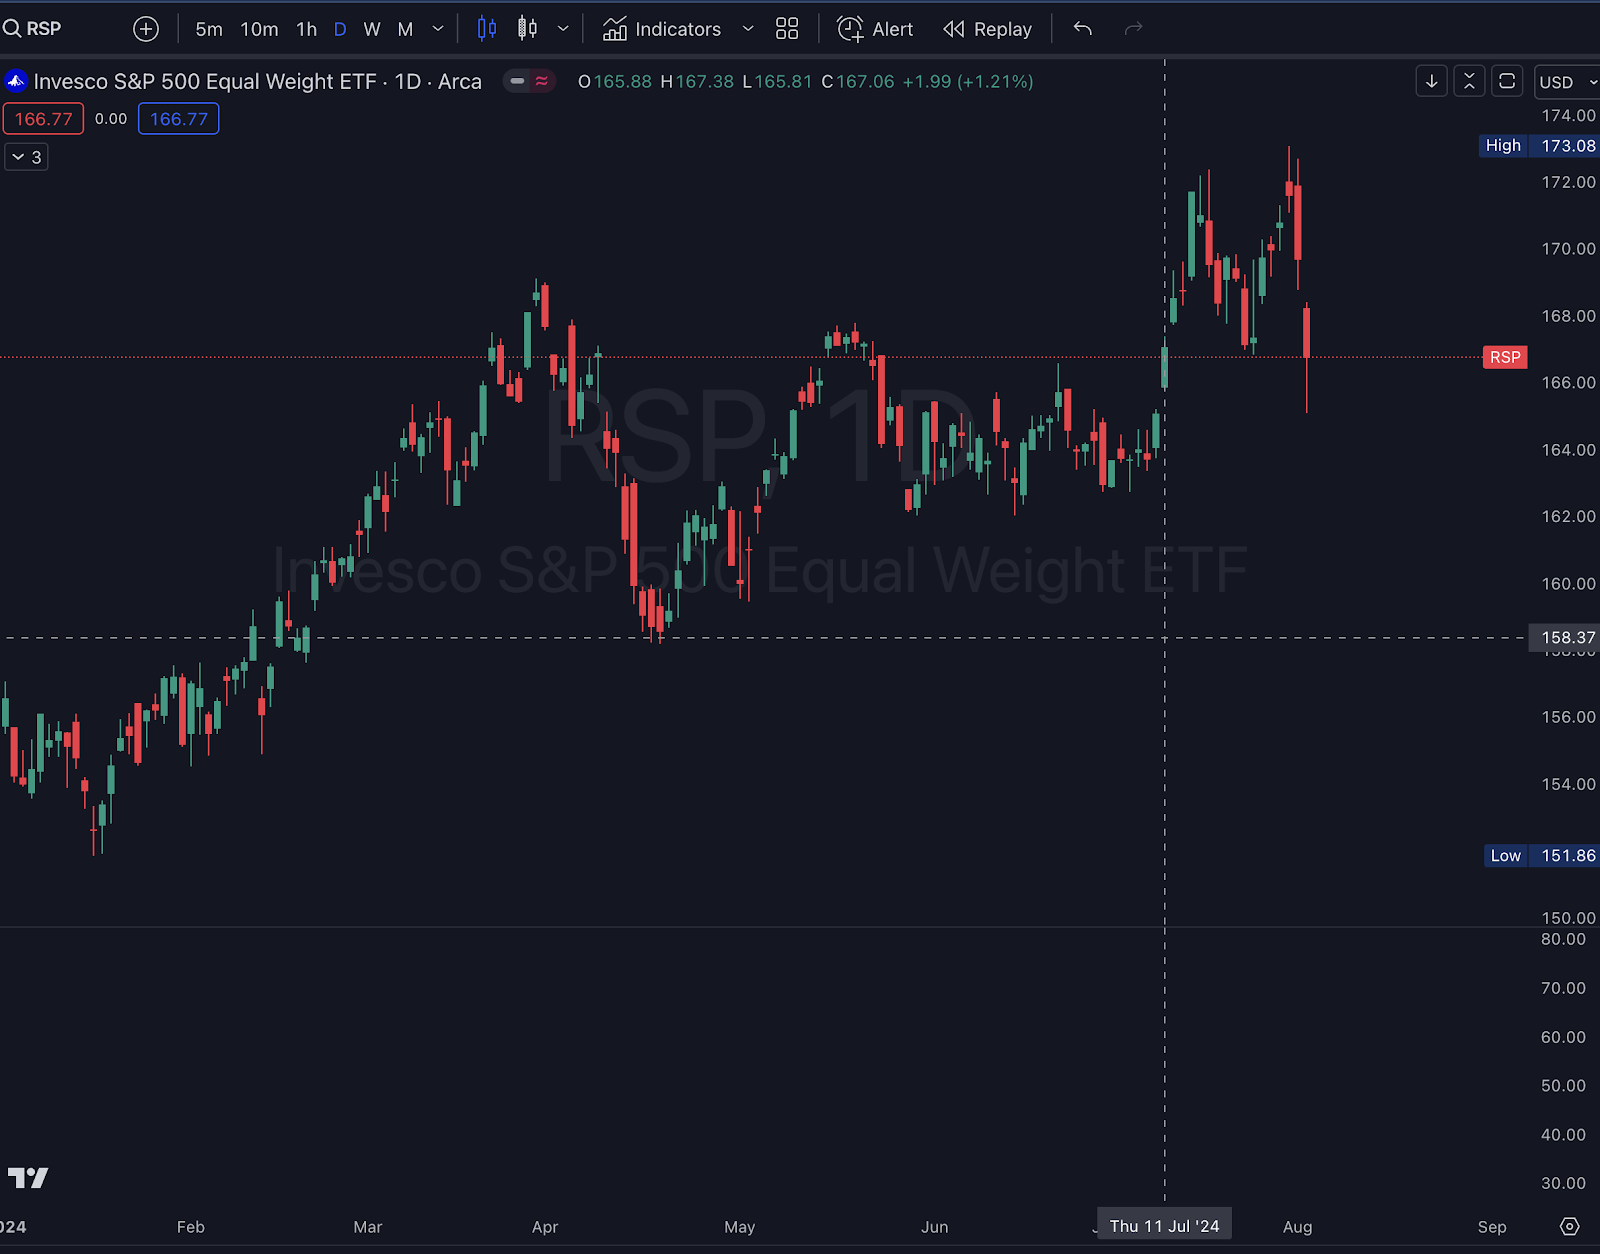Viewport: 1600px width, 1254px height.
Task: Expand the timeframe interval dropdown
Action: coord(438,29)
